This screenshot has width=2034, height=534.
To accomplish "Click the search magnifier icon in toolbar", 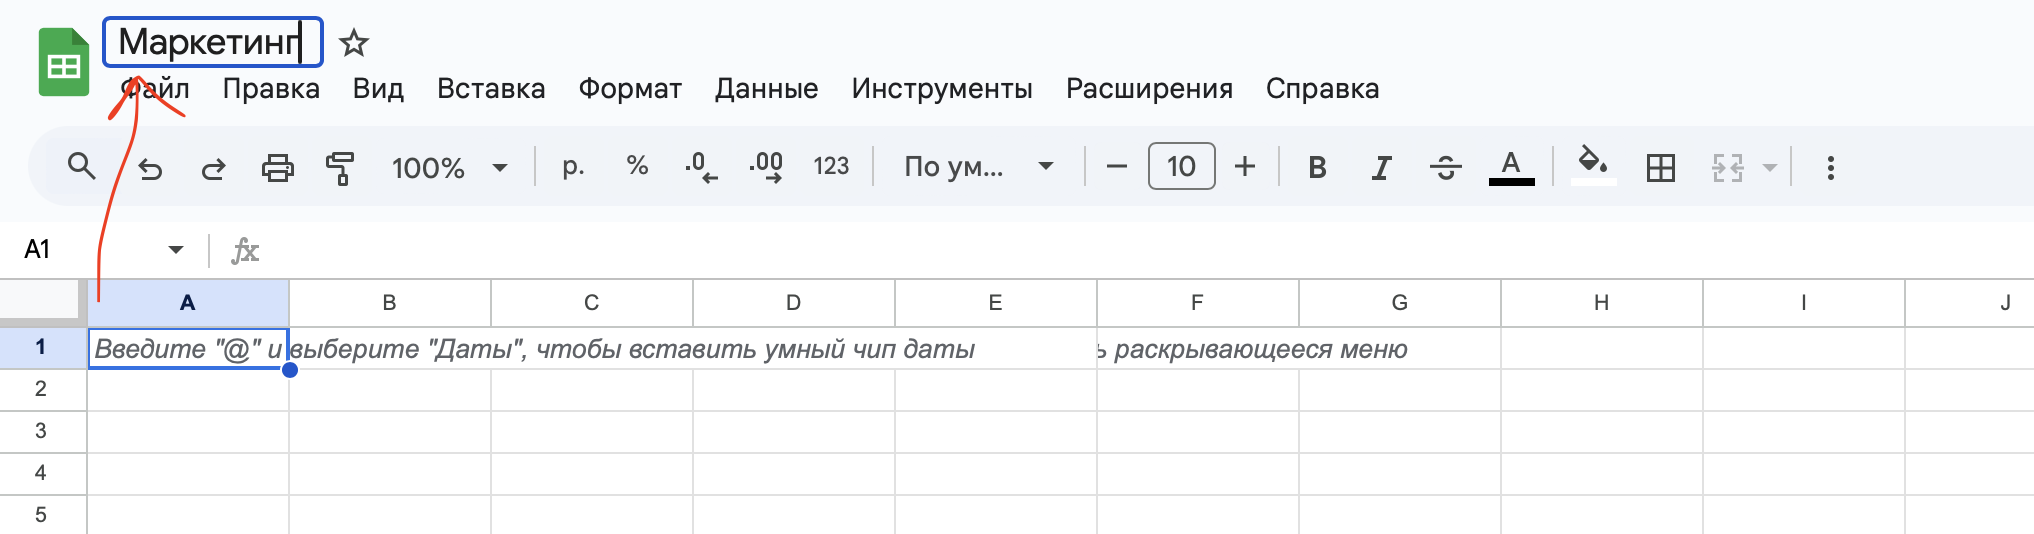I will coord(81,166).
